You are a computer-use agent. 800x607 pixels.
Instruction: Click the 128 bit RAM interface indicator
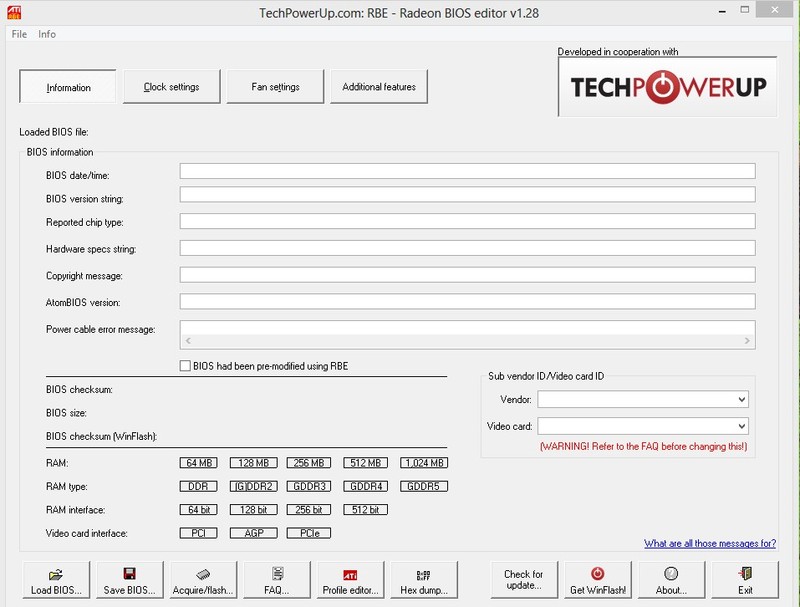pos(254,510)
